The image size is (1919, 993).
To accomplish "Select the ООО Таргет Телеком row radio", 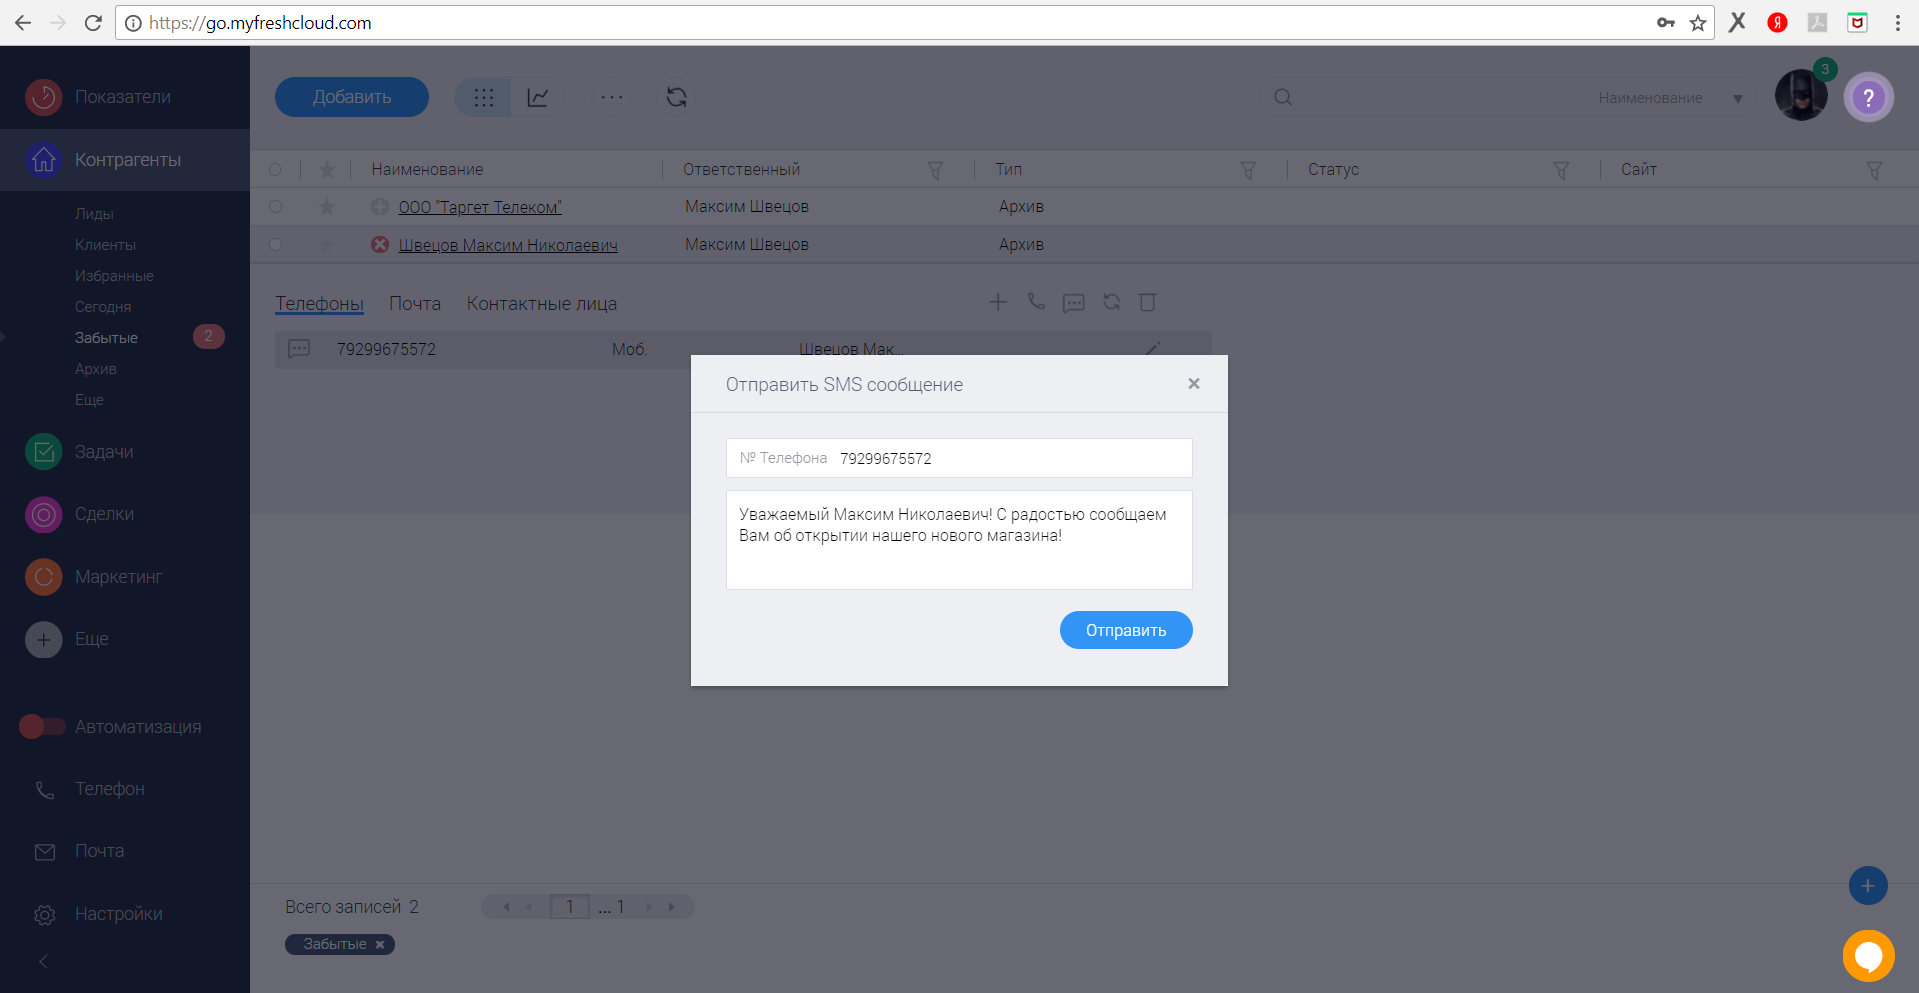I will [275, 207].
